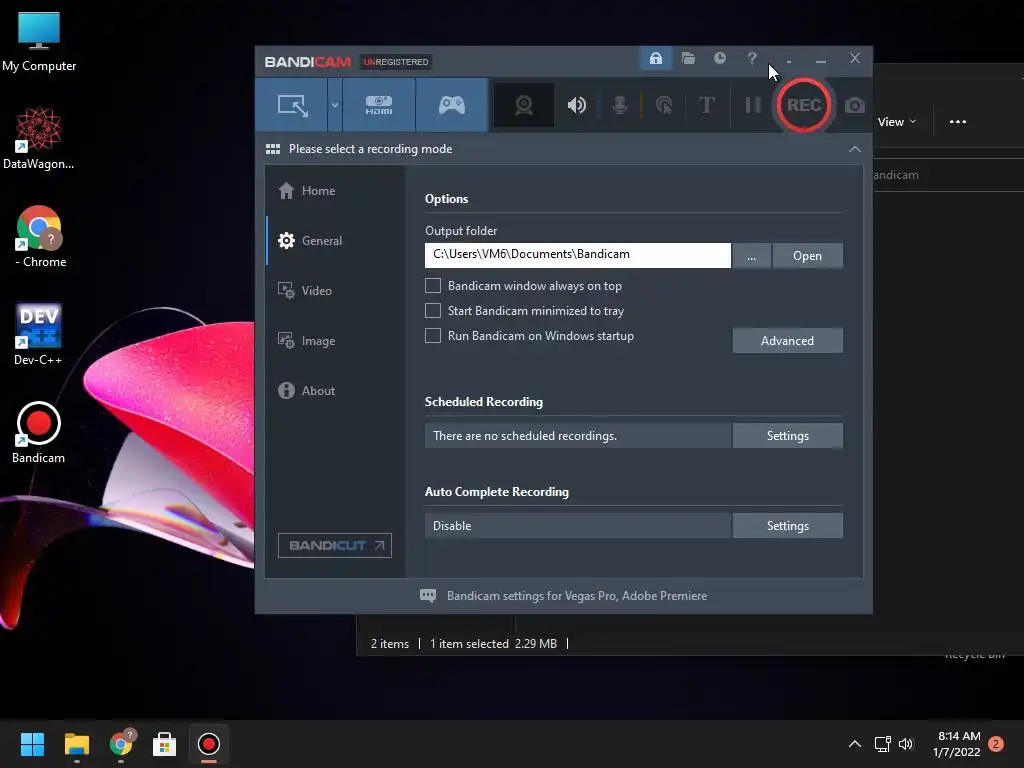This screenshot has height=768, width=1024.
Task: Click the pause recording button
Action: point(752,105)
